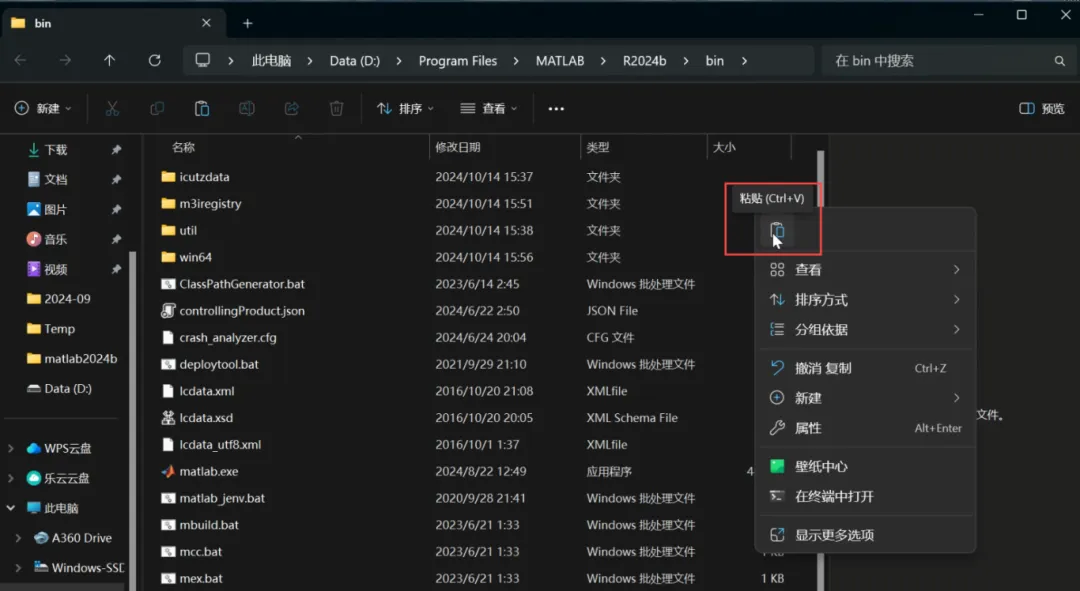Select the matlab.exe file
The height and width of the screenshot is (591, 1080).
209,471
